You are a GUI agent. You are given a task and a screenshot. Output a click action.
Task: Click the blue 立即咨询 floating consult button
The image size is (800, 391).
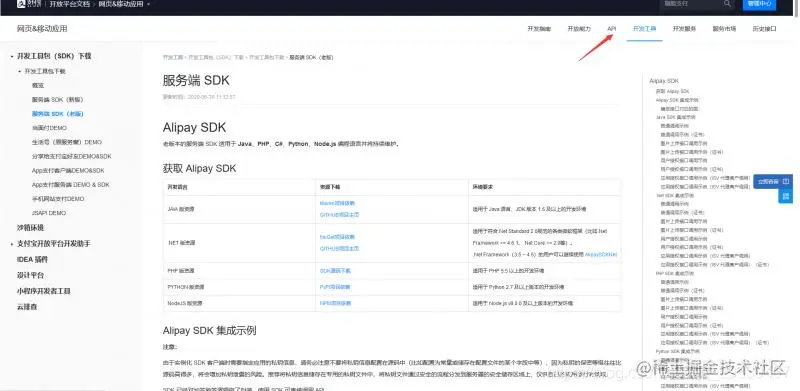773,181
